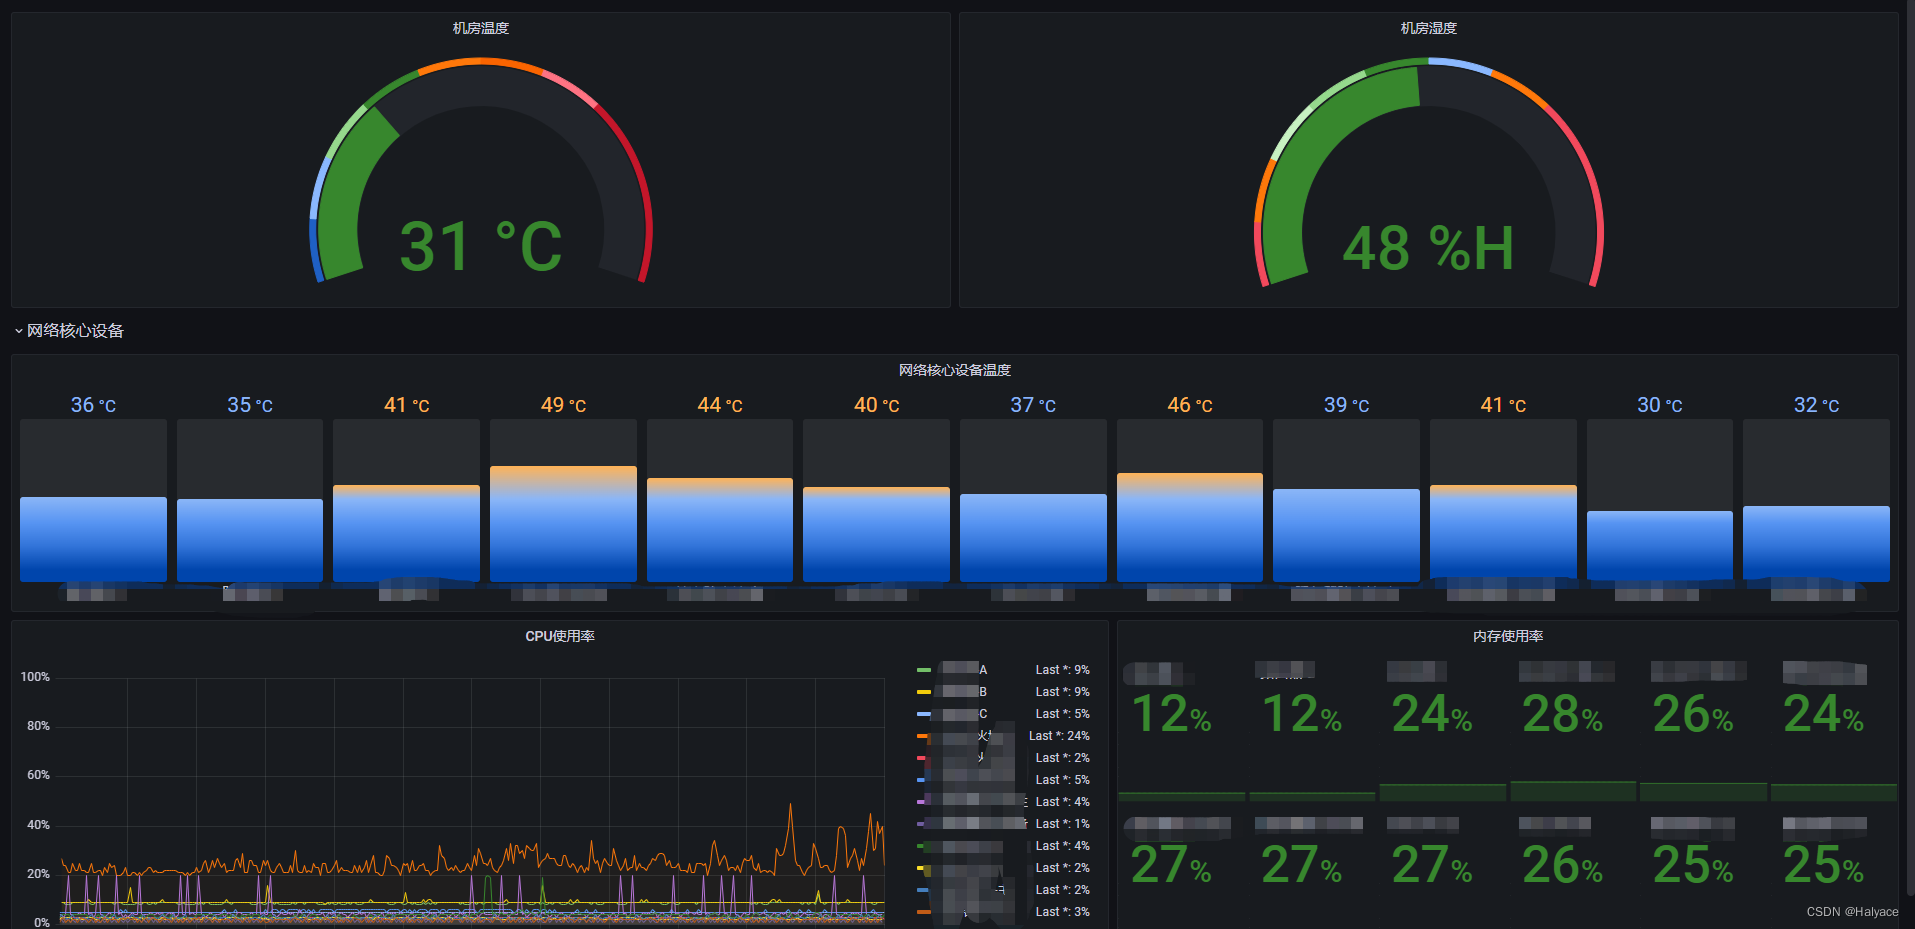Click the green color swatch beside series A
This screenshot has height=929, width=1915.
[922, 669]
